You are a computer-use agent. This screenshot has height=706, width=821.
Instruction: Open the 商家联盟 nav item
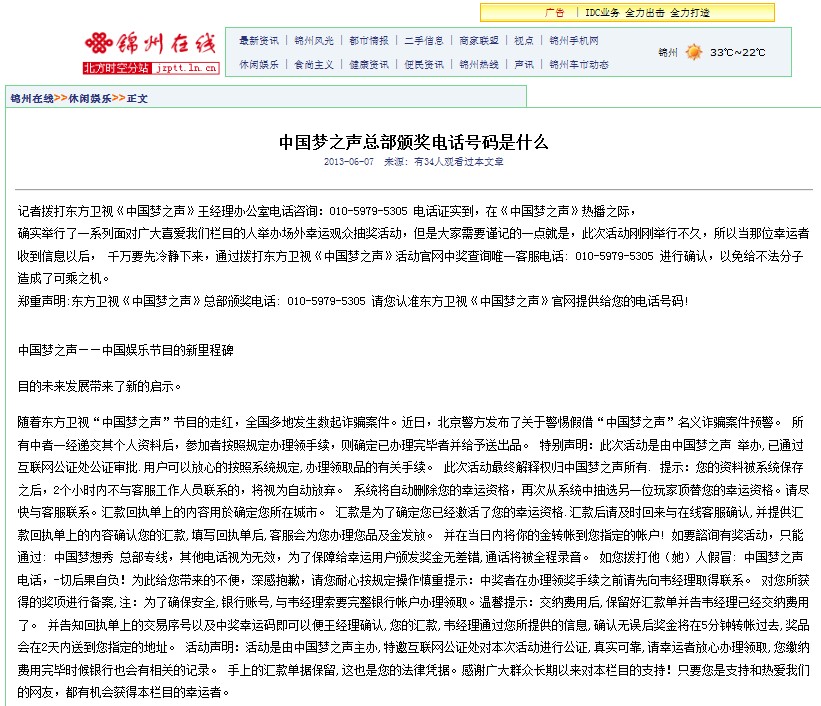tap(479, 41)
